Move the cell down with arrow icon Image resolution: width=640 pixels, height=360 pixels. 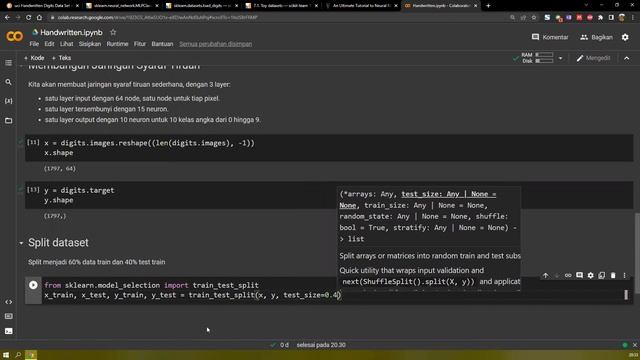coord(557,276)
